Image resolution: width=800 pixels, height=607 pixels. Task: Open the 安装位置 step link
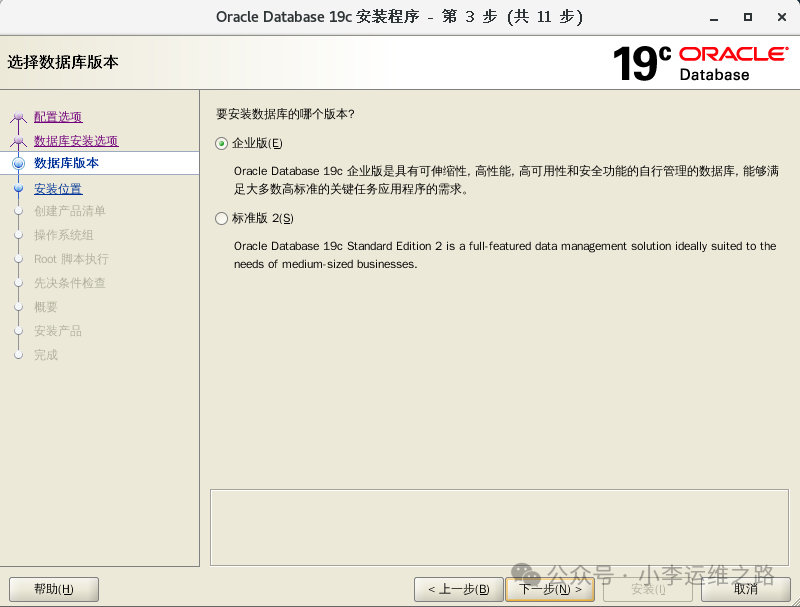(58, 189)
